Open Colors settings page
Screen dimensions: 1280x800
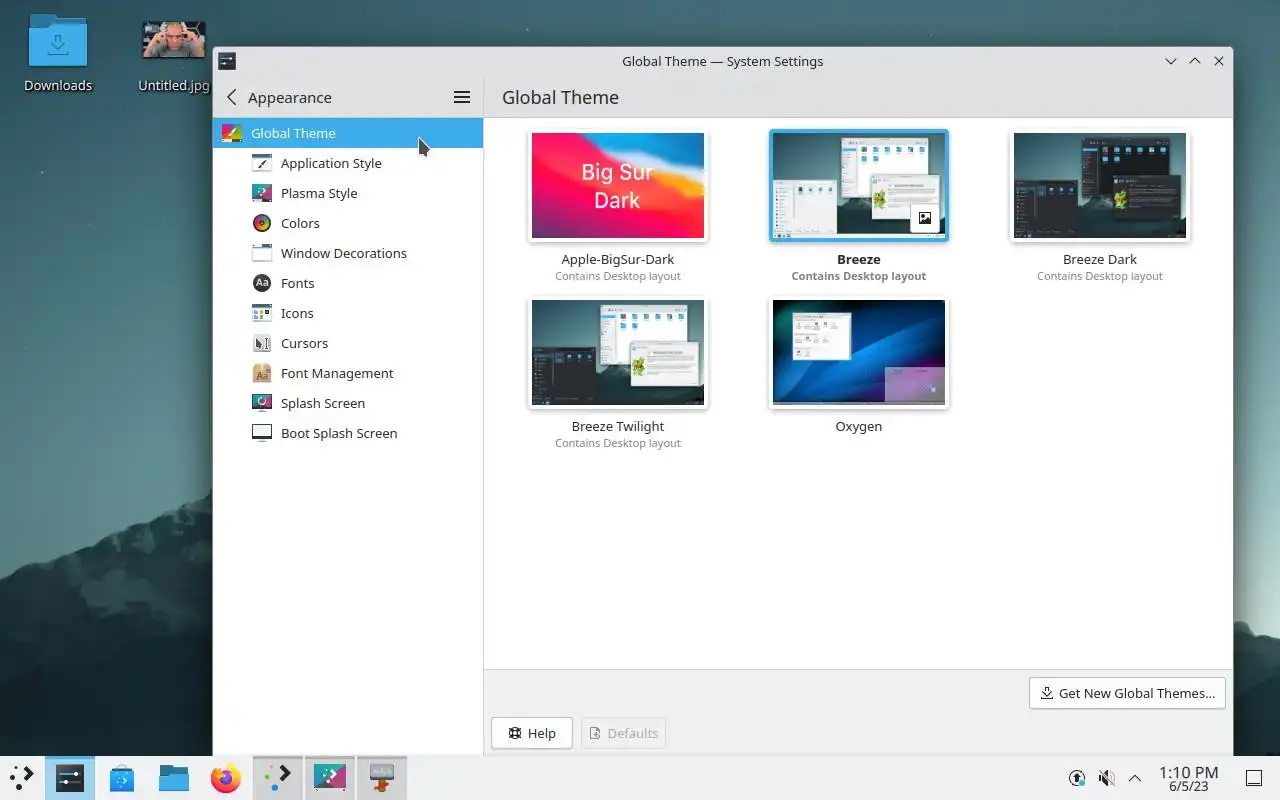click(x=348, y=223)
